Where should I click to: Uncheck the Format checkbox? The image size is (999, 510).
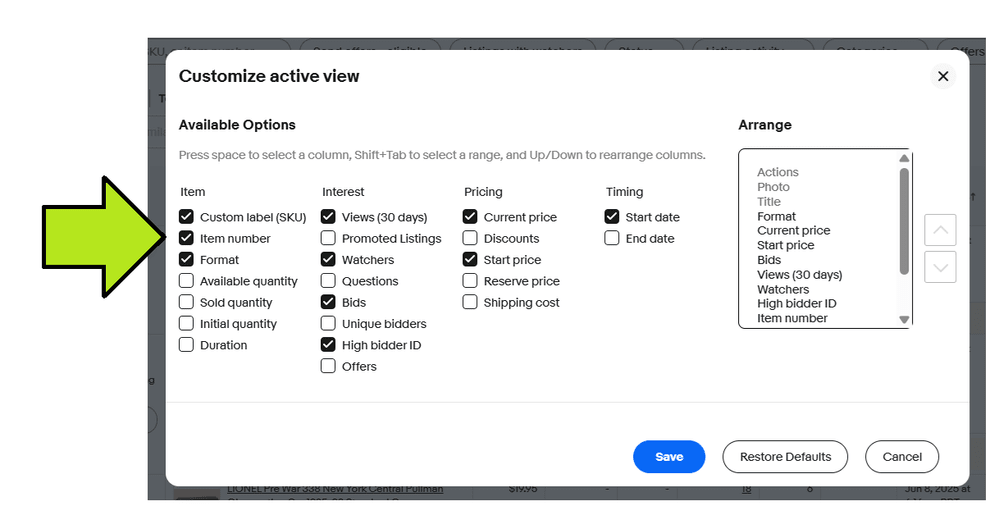[x=186, y=259]
